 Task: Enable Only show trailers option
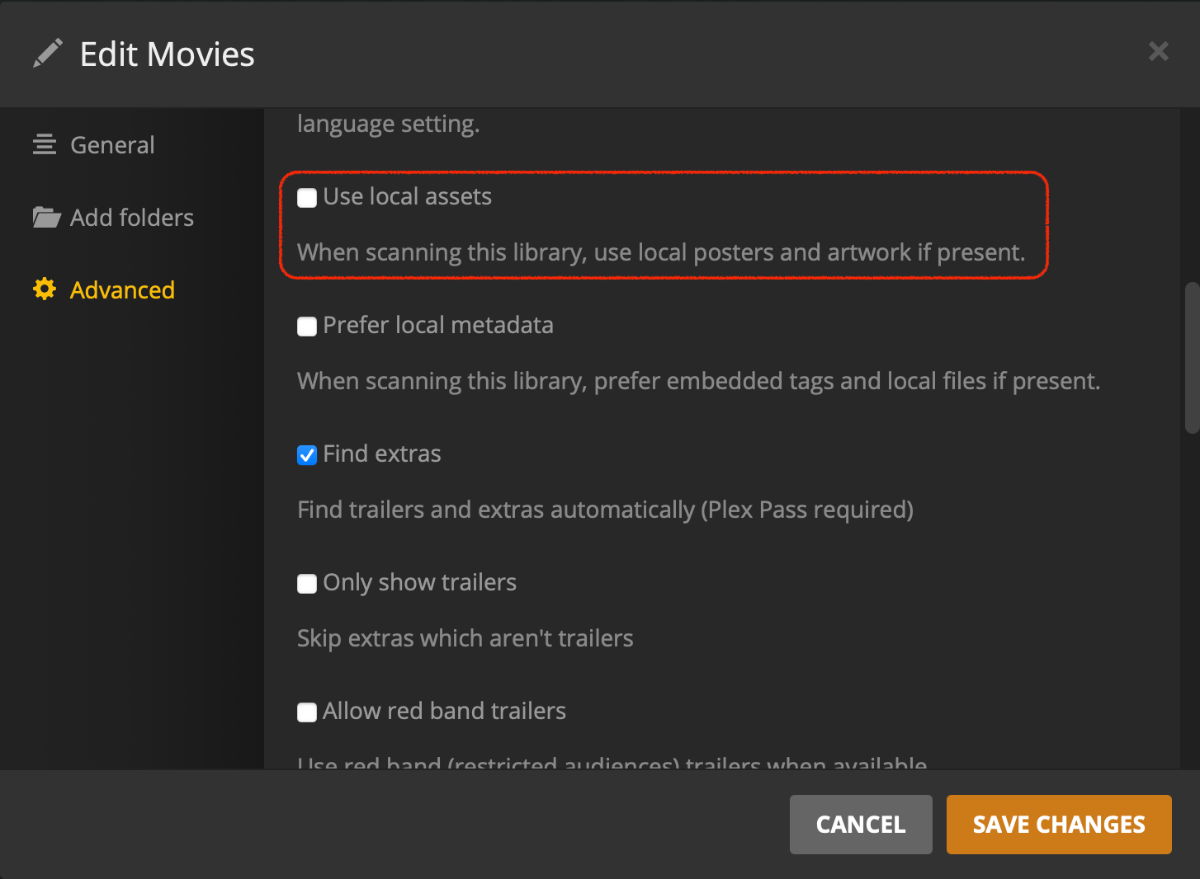click(x=307, y=584)
